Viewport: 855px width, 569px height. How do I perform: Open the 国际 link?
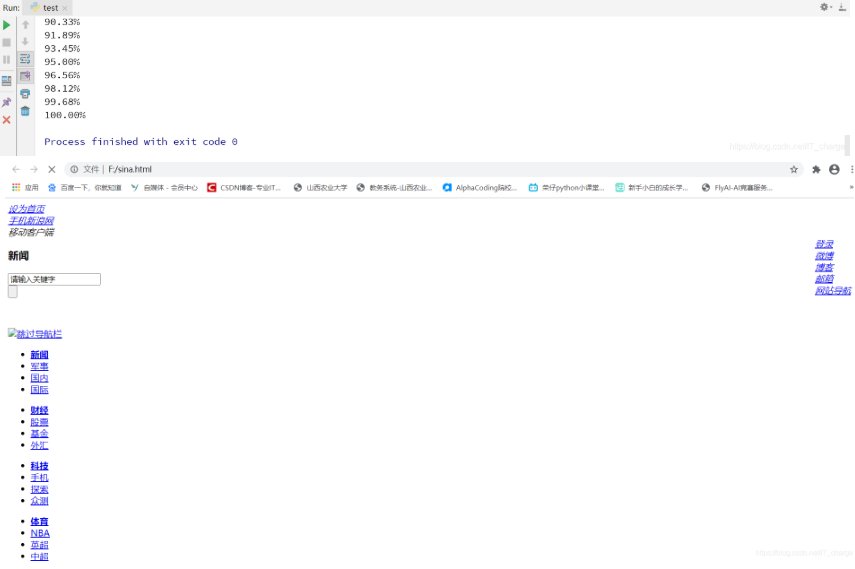click(x=39, y=390)
